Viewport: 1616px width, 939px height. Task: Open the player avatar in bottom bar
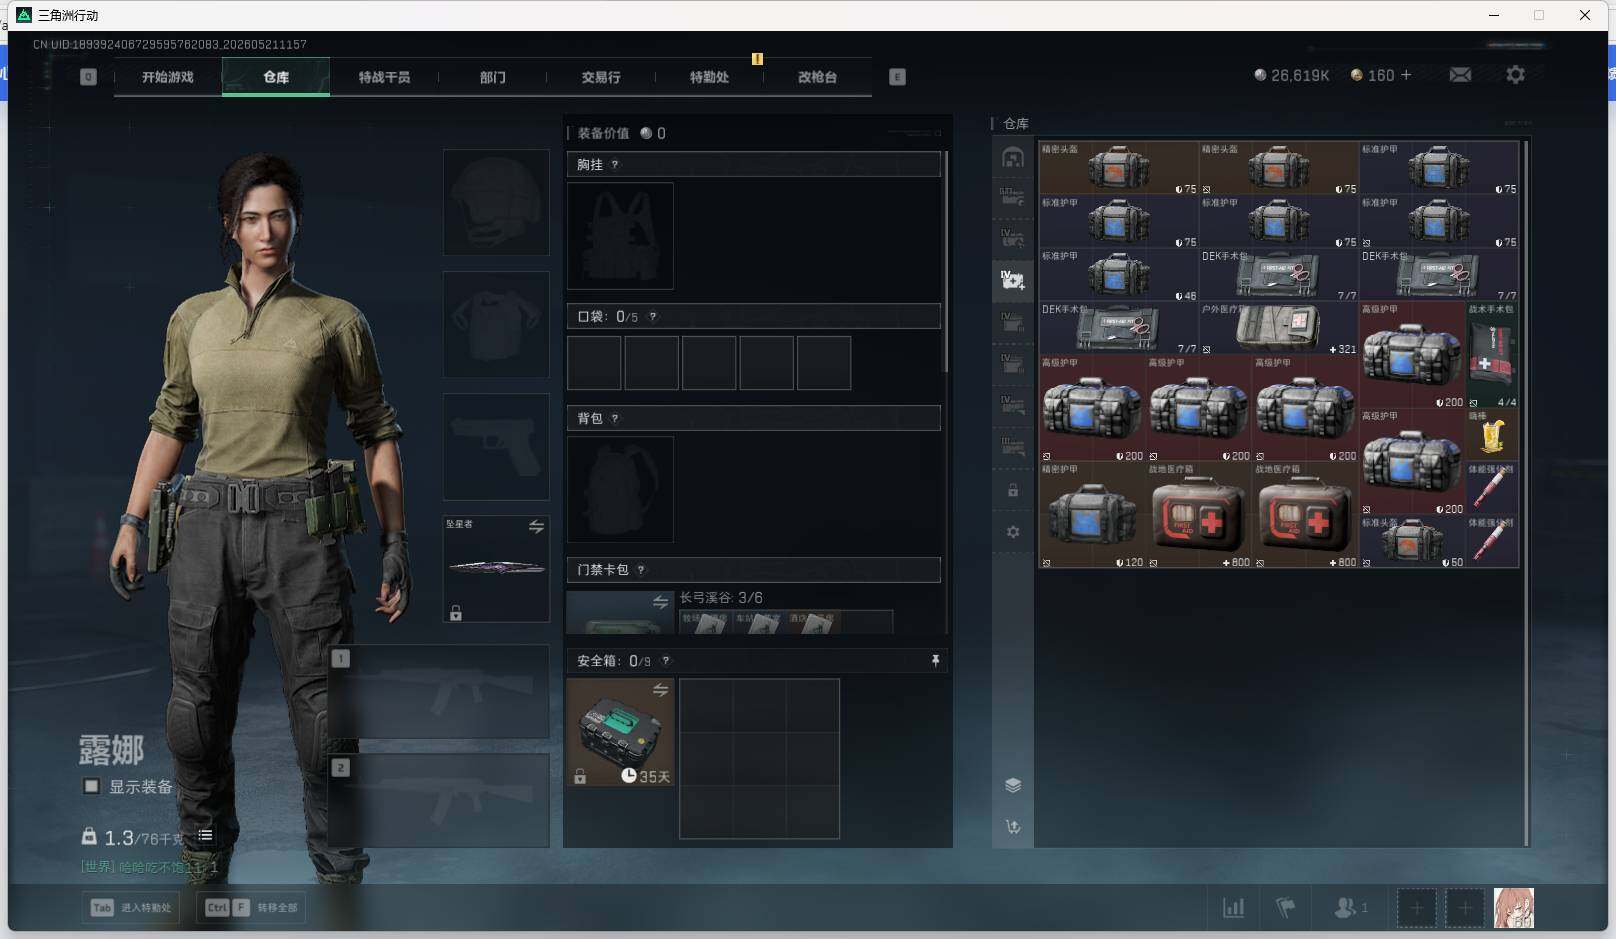coord(1514,908)
